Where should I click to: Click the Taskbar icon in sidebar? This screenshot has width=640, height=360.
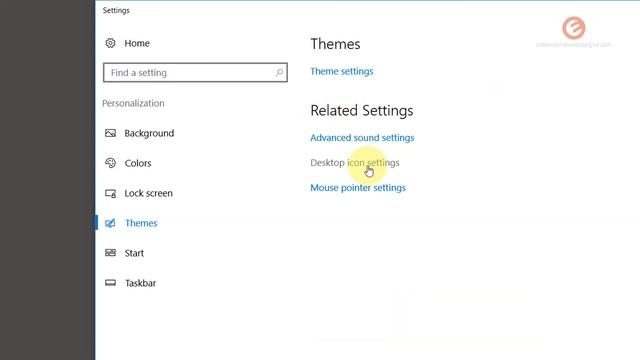(110, 282)
